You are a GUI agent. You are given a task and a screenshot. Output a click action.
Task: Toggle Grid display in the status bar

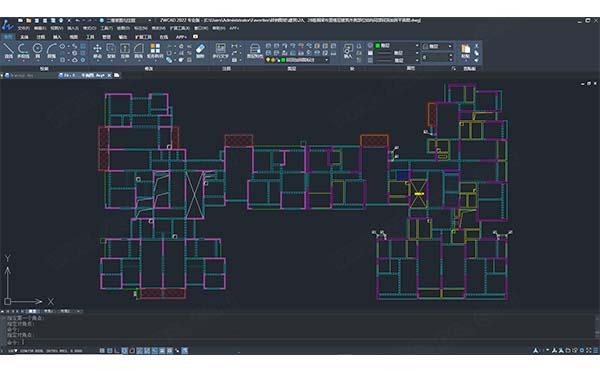(x=109, y=350)
